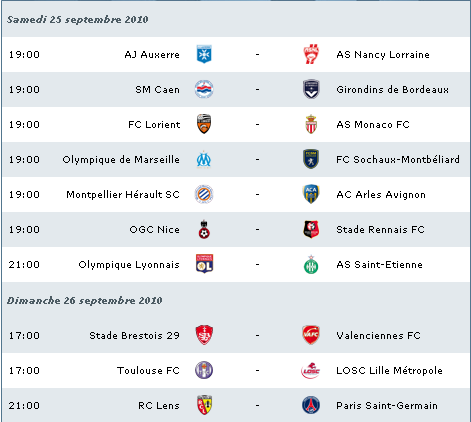Click the score dash for Lyonnais match
Screen dimensions: 471x422
coord(257,264)
